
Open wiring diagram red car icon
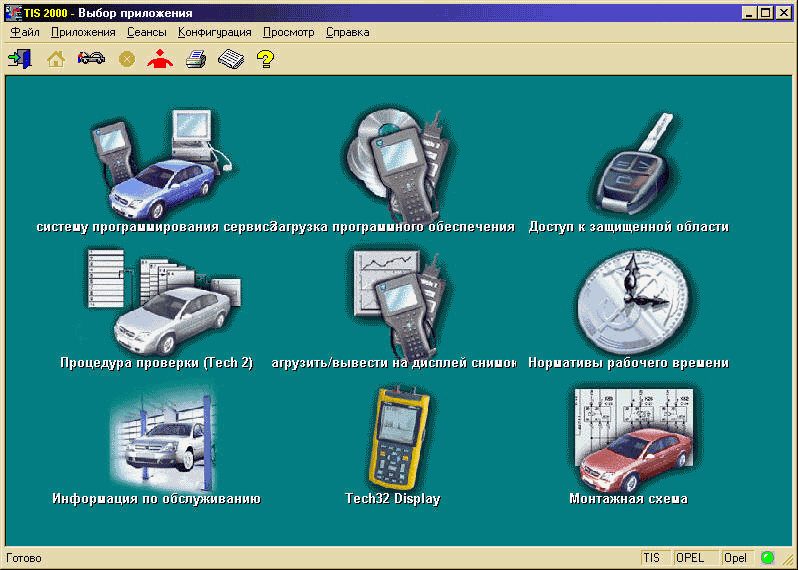click(x=634, y=439)
